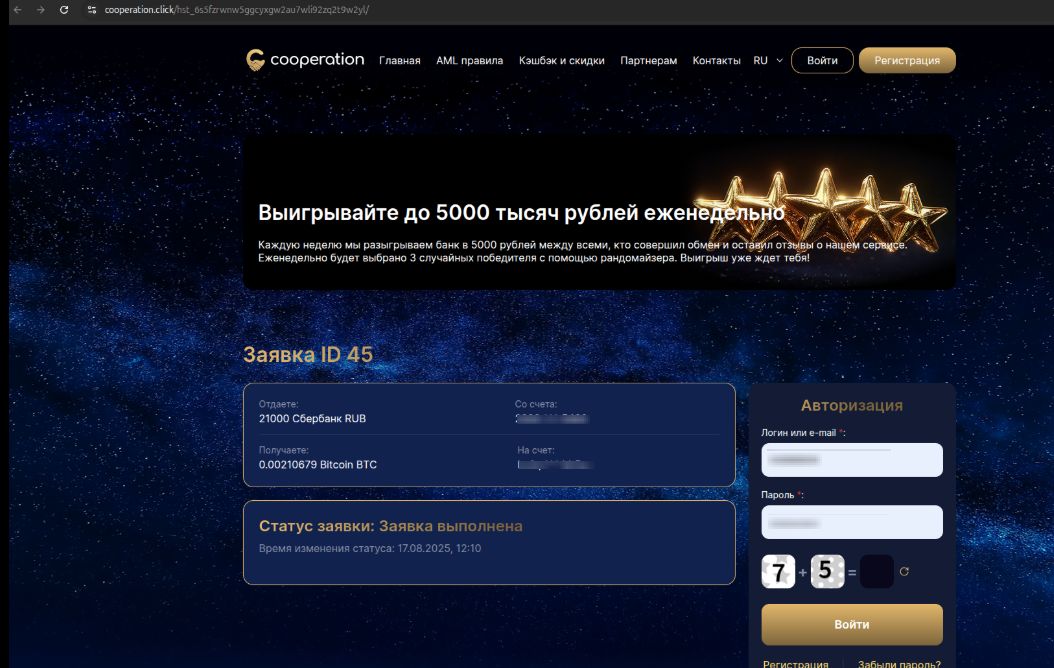Click the gold Регистрация header button
The width and height of the screenshot is (1054, 668).
click(x=907, y=60)
